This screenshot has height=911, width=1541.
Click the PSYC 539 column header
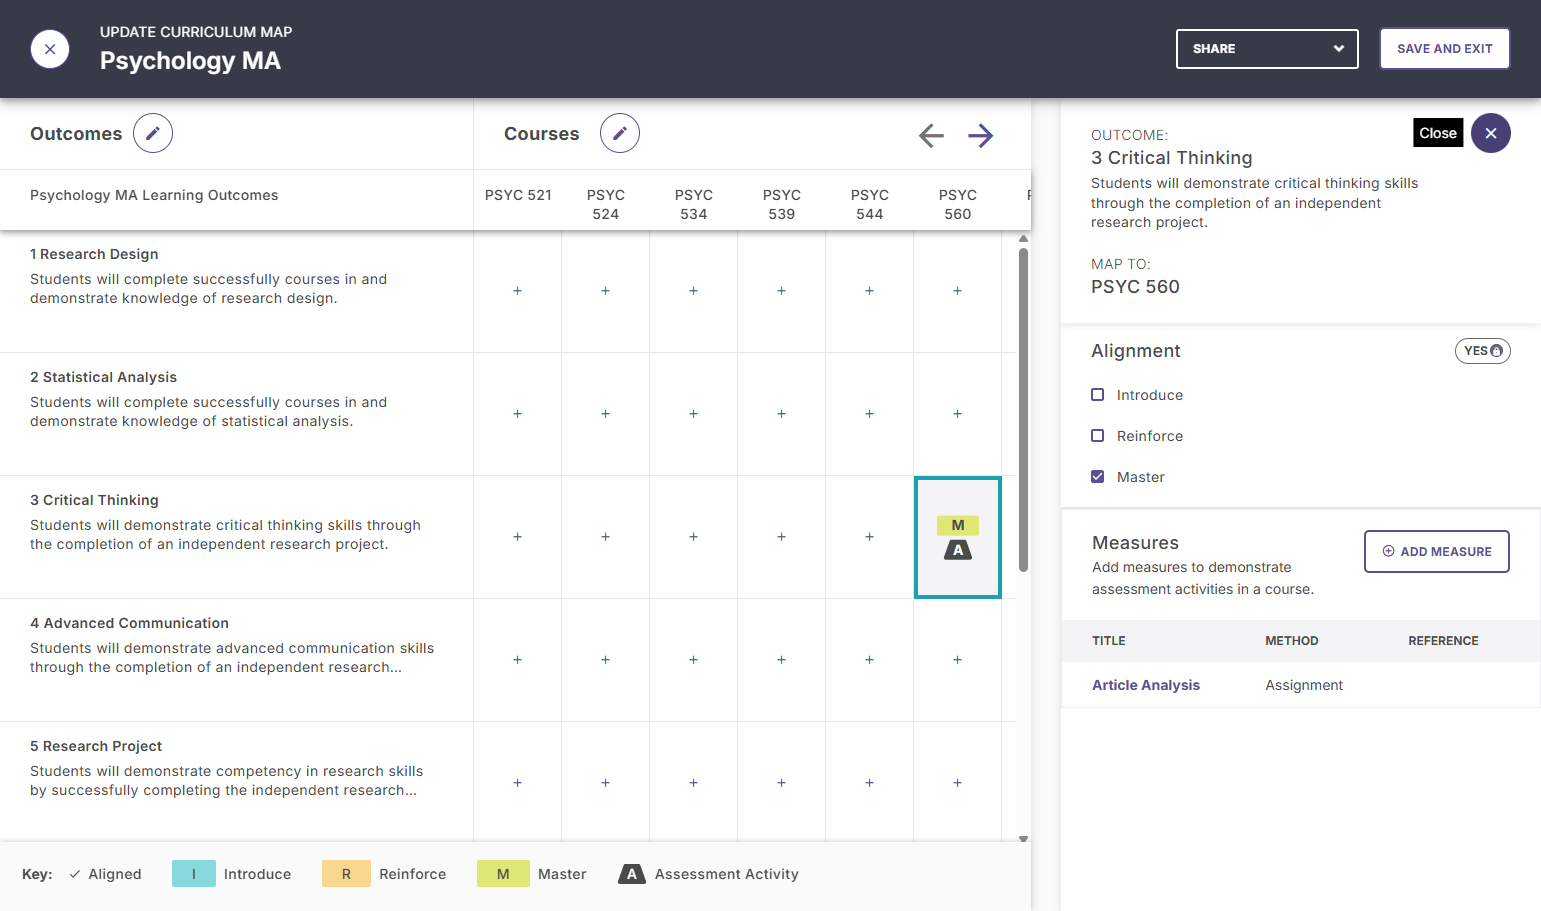pyautogui.click(x=781, y=204)
